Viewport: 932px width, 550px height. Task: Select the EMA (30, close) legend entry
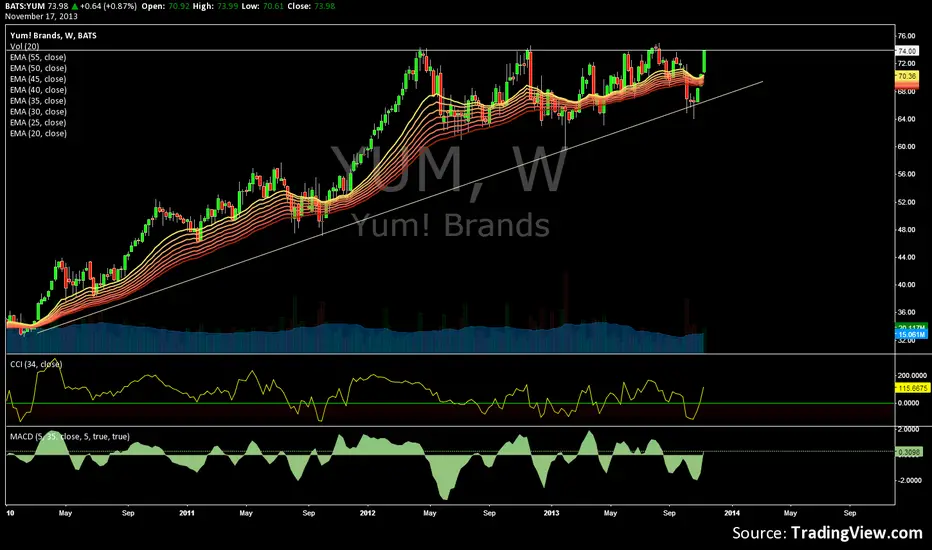pyautogui.click(x=38, y=111)
